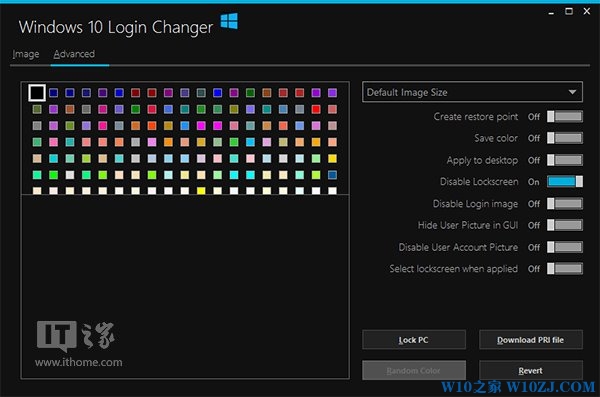Viewport: 600px width, 397px height.
Task: Enable Select lockscreen when applied switch
Action: (565, 268)
